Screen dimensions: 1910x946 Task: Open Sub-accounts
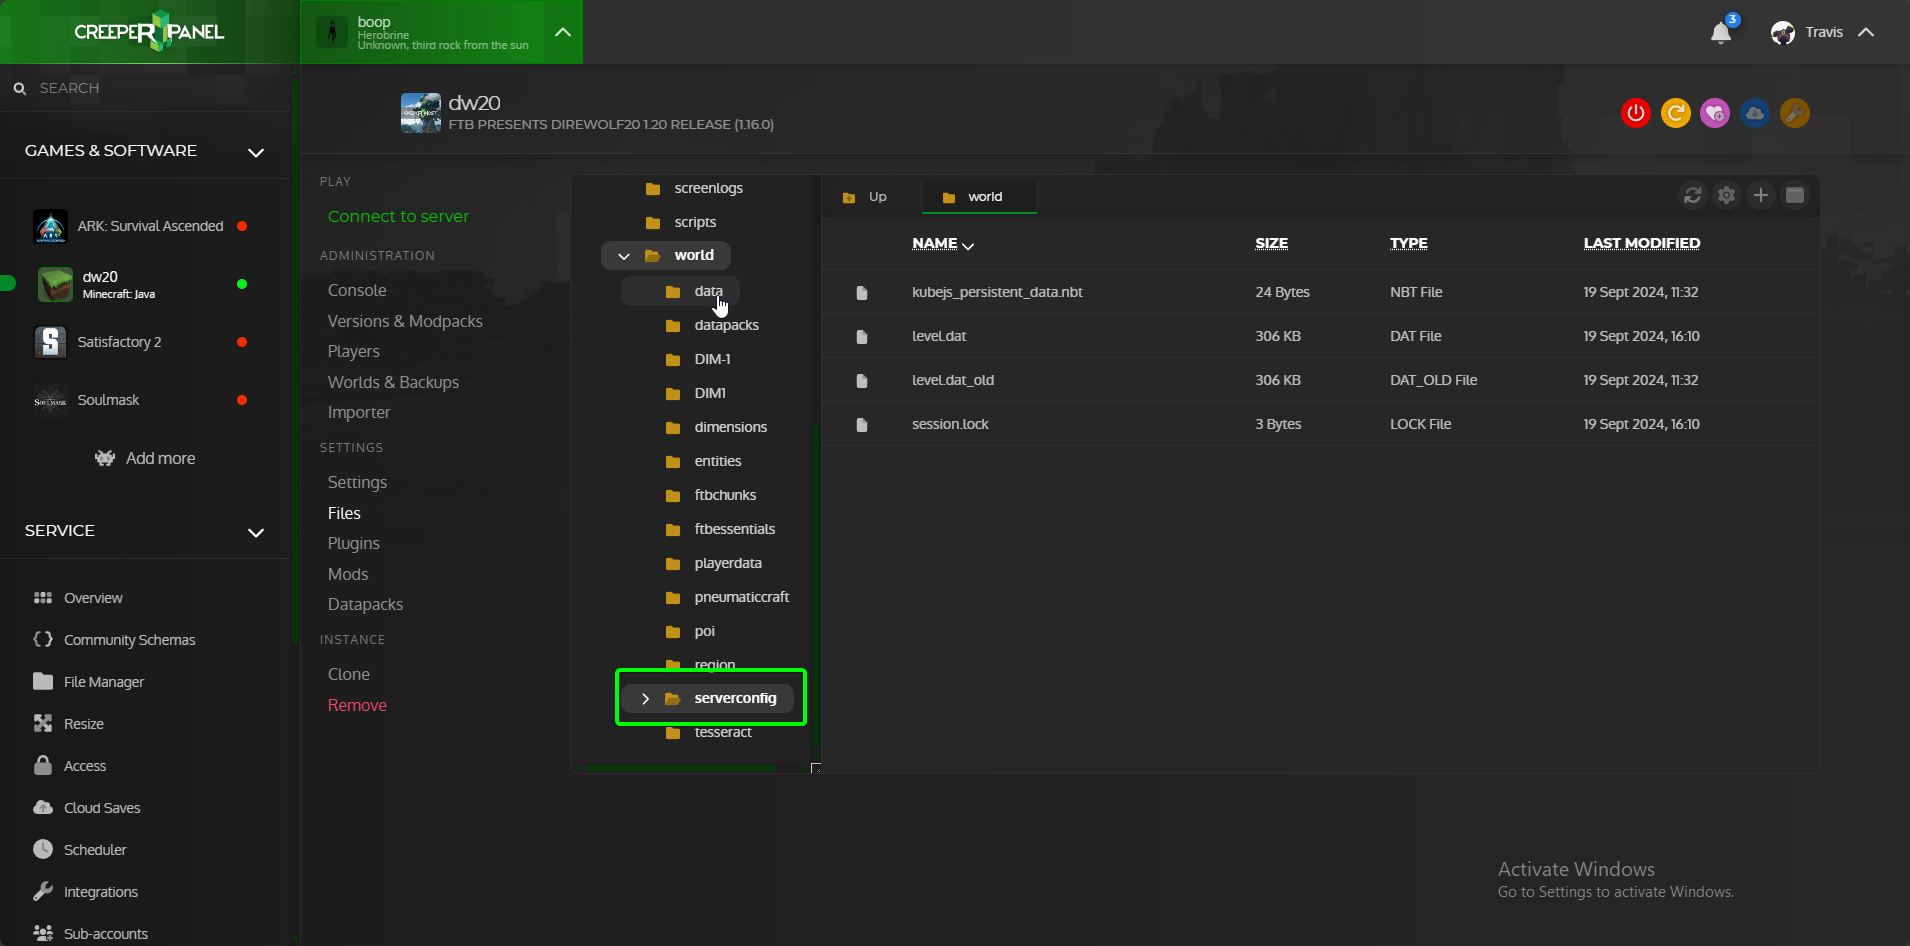tap(105, 934)
